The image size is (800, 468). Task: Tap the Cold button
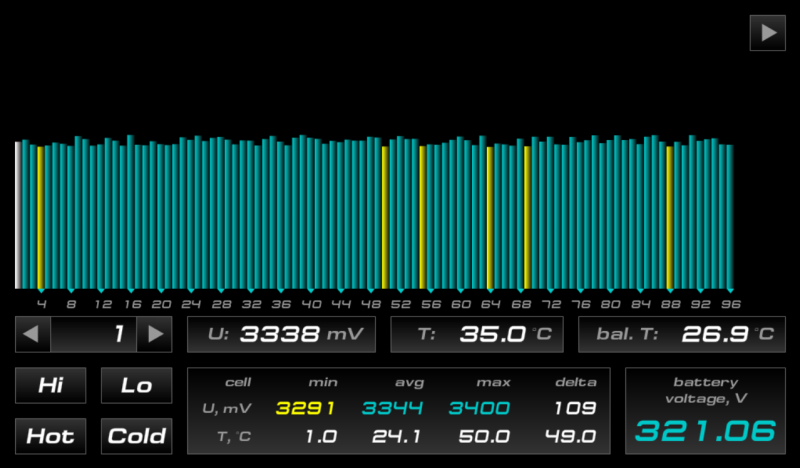136,436
